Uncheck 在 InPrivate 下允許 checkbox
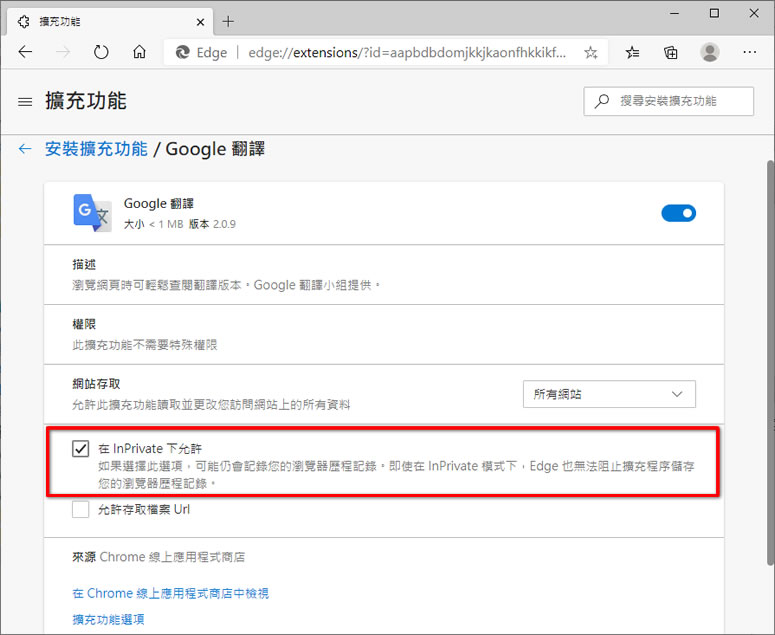The image size is (775, 635). tap(81, 449)
